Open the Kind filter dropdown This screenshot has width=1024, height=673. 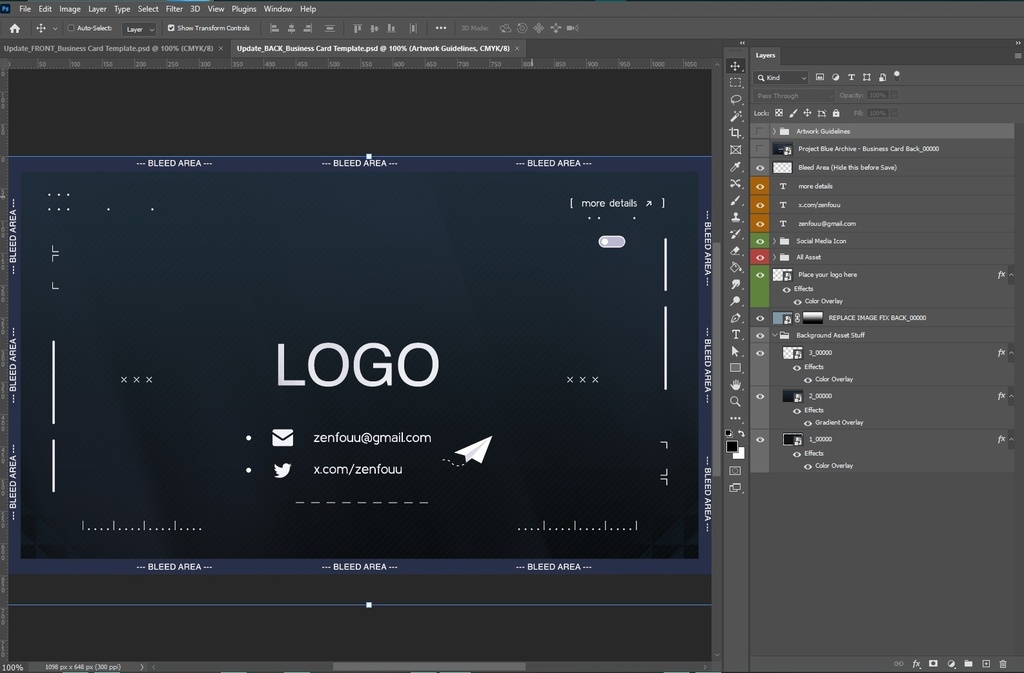click(782, 78)
